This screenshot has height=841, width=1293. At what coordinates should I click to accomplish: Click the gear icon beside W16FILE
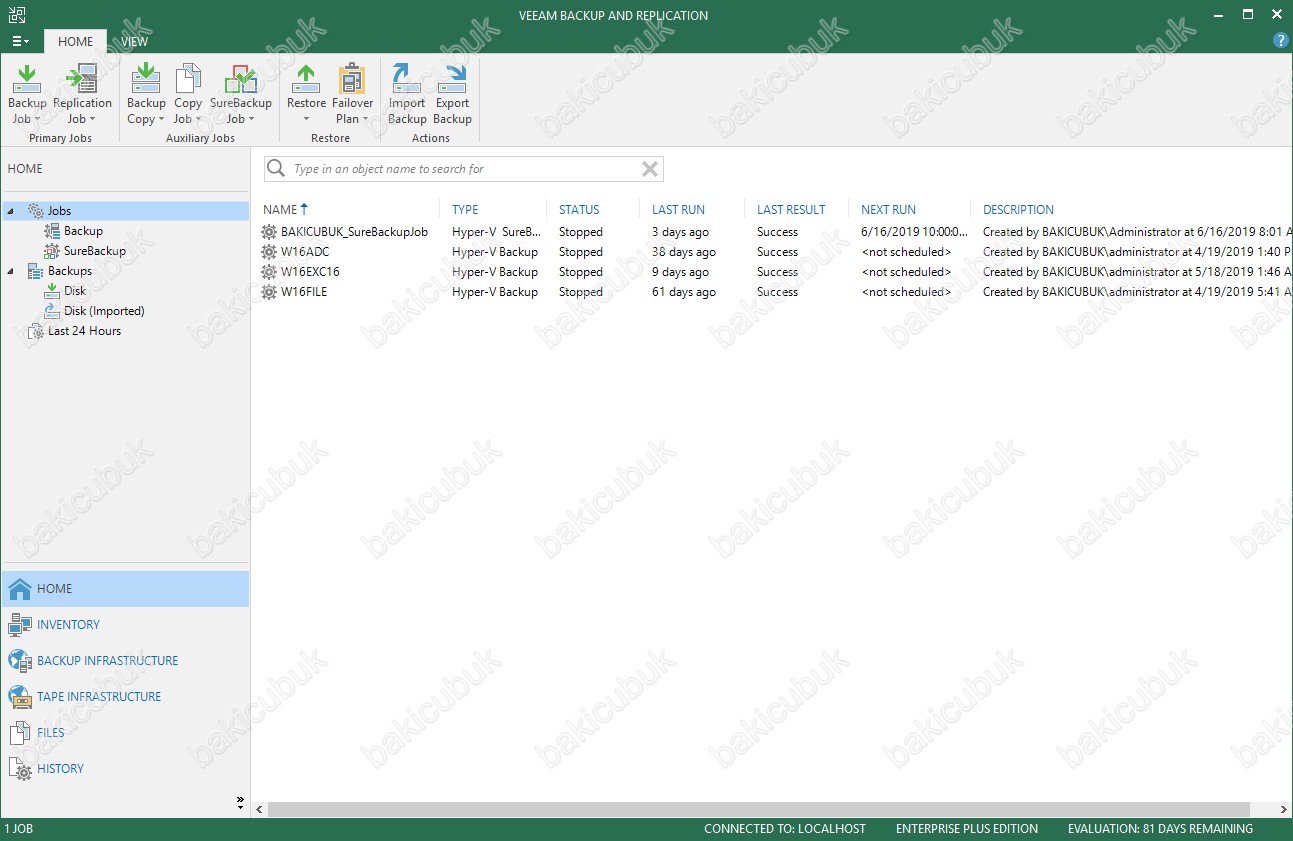coord(268,292)
